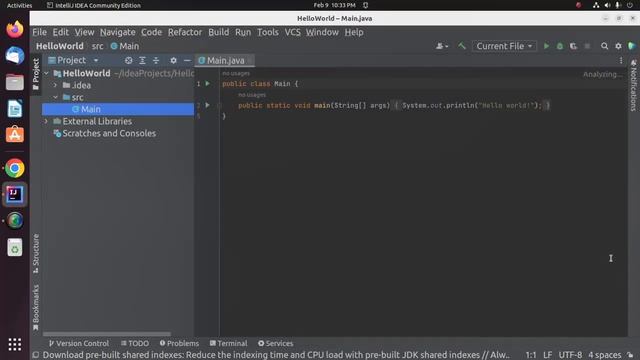Open Notifications side panel
The height and width of the screenshot is (360, 640).
[x=633, y=85]
